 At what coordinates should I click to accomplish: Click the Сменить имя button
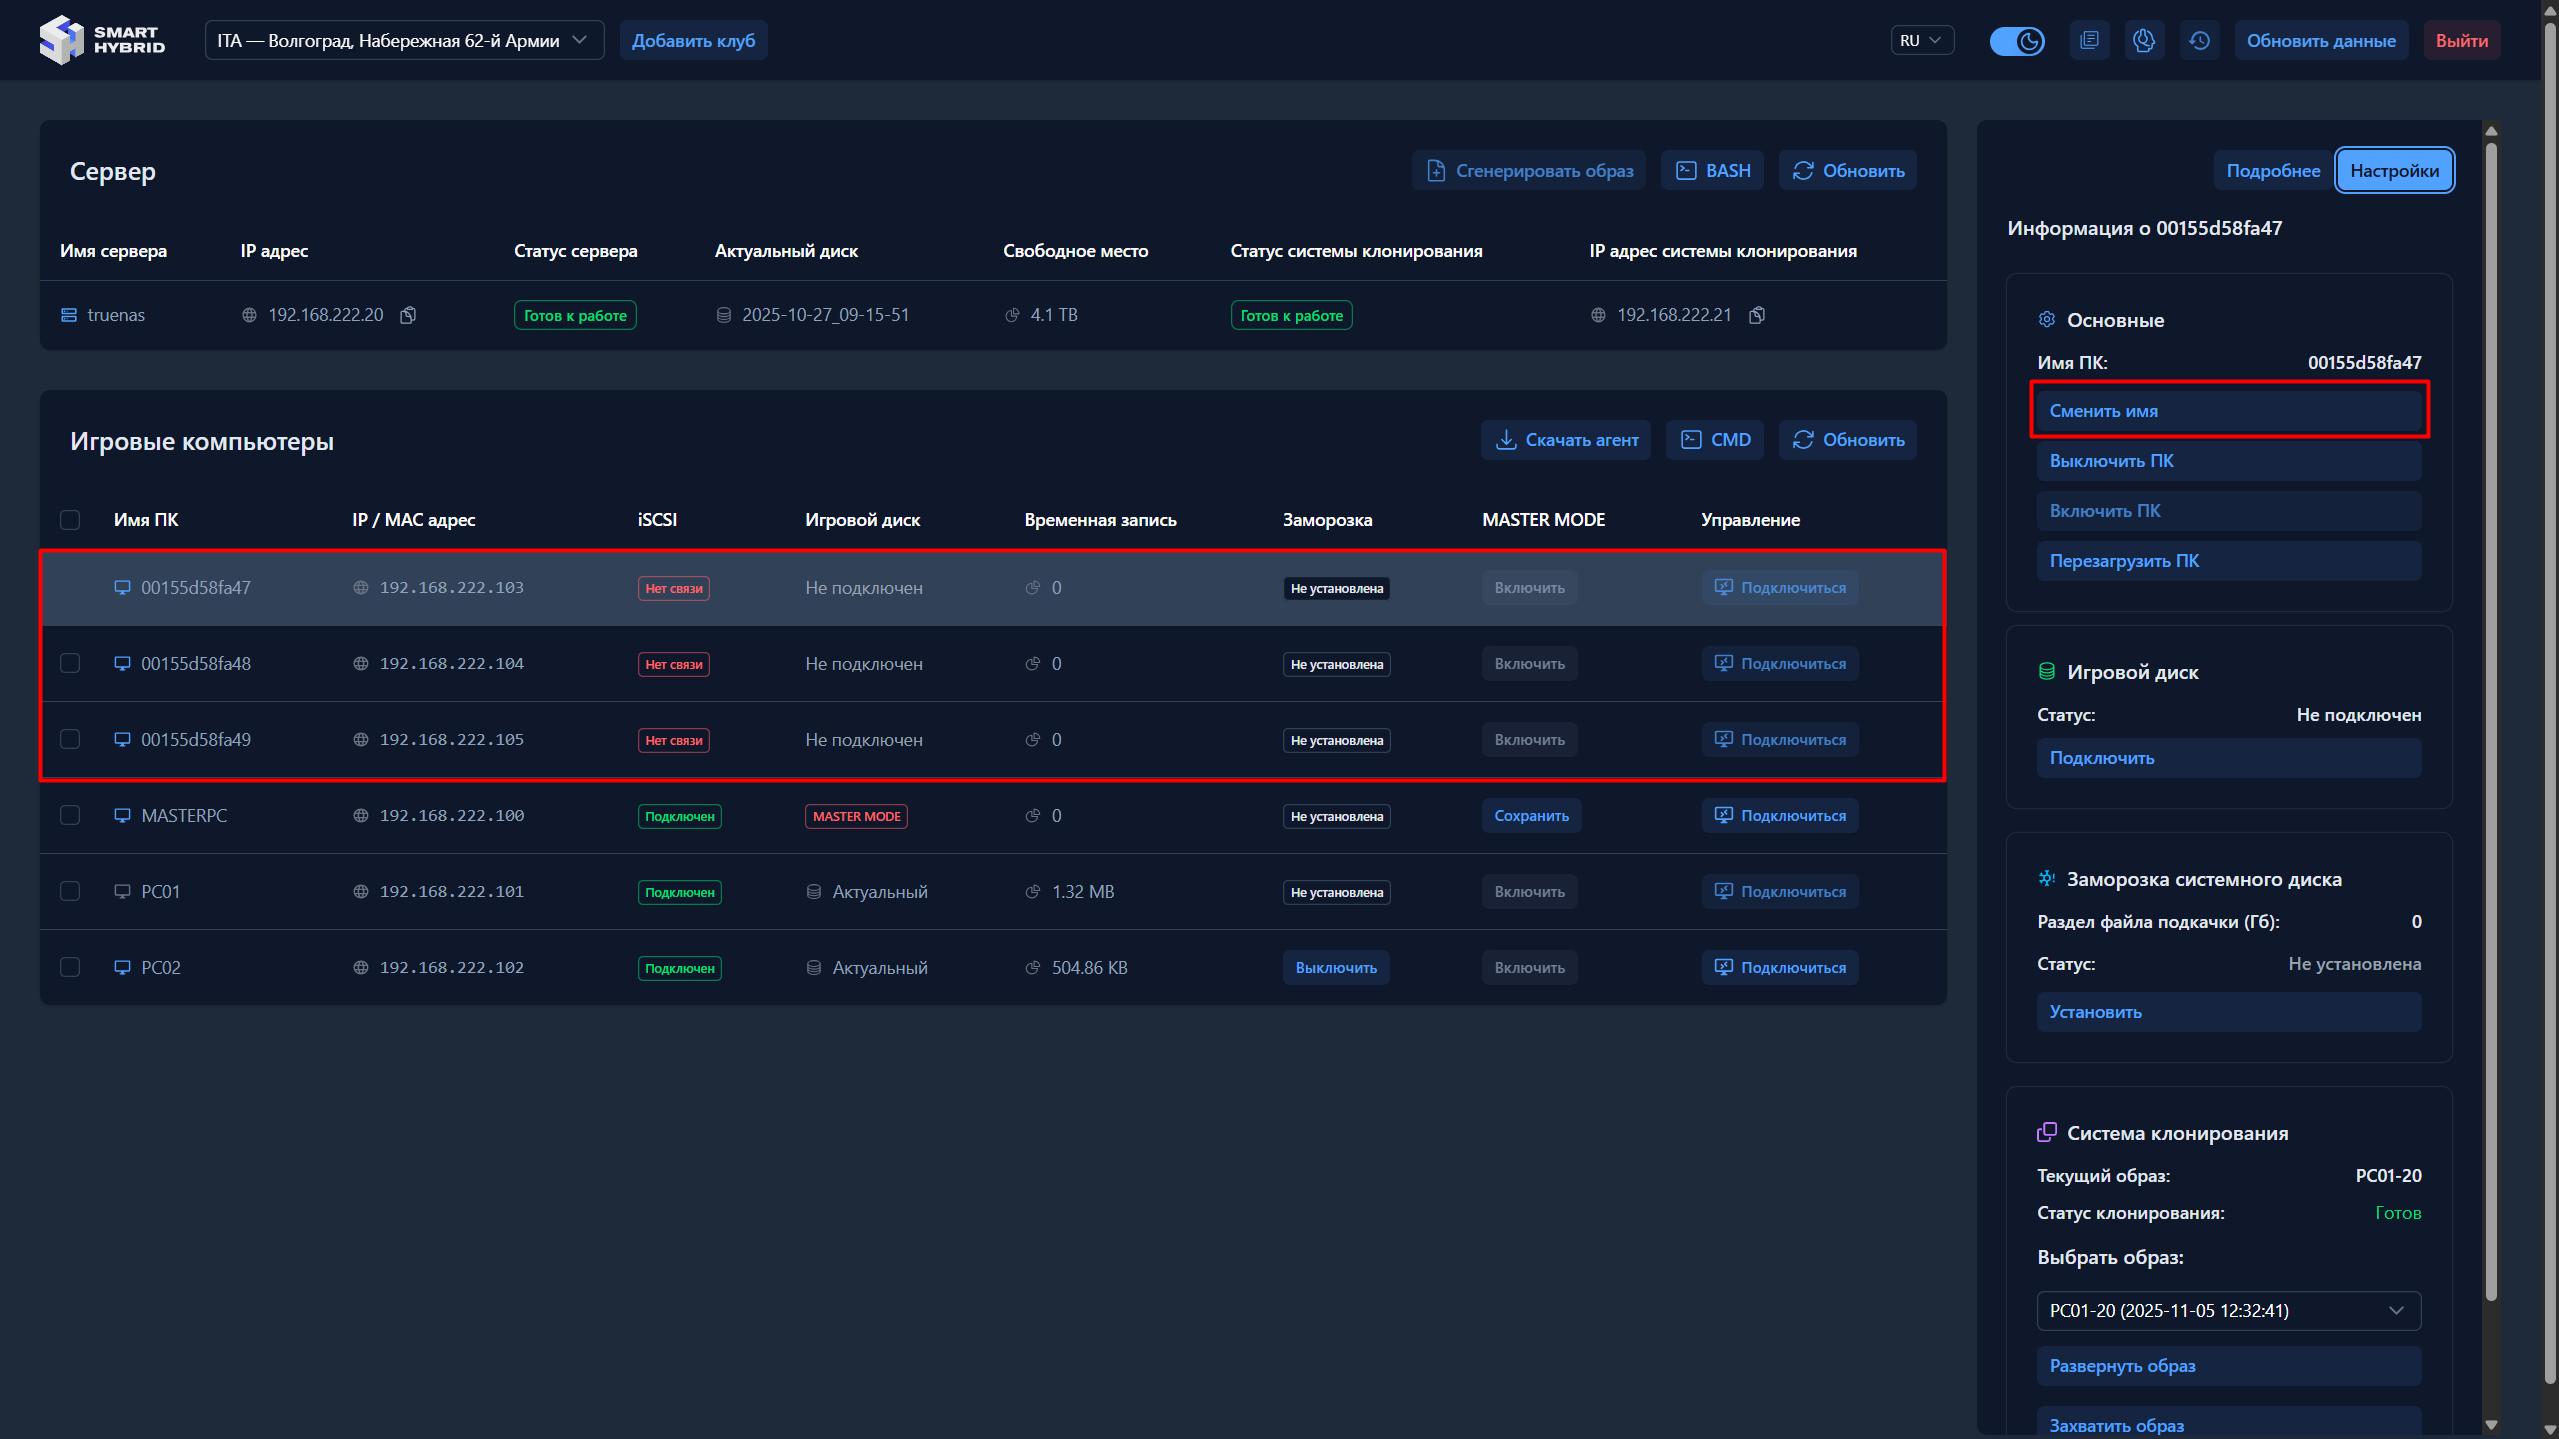pyautogui.click(x=2228, y=411)
